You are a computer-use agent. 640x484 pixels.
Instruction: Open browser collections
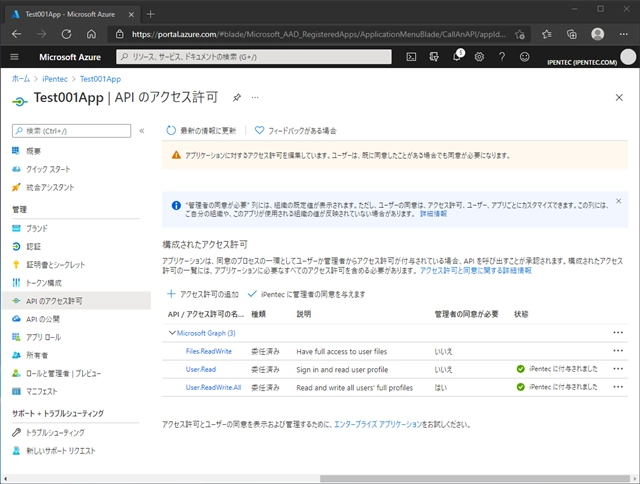pos(572,34)
